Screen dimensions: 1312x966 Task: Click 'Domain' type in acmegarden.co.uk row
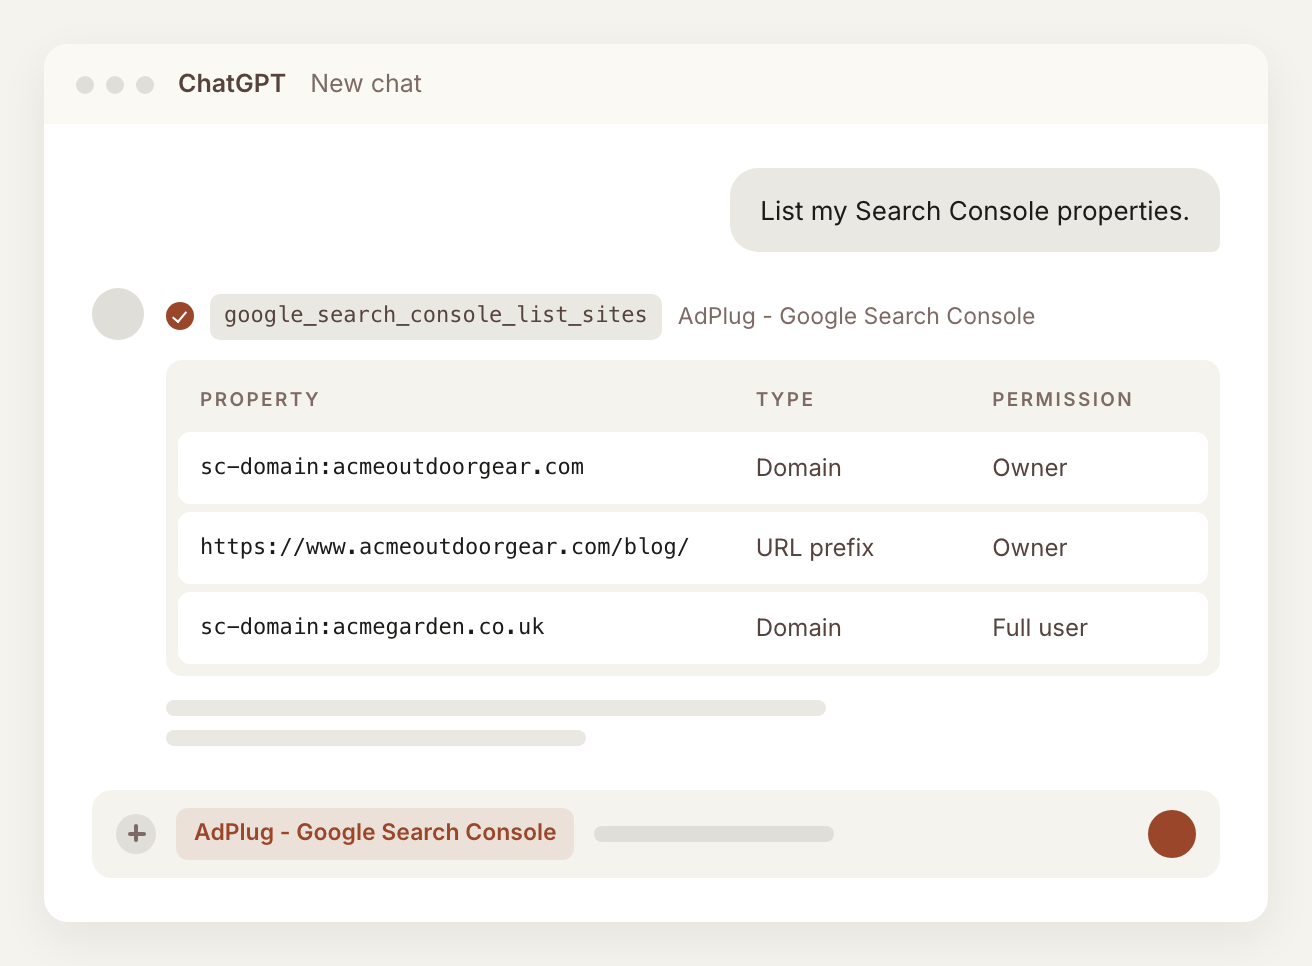[x=799, y=628]
